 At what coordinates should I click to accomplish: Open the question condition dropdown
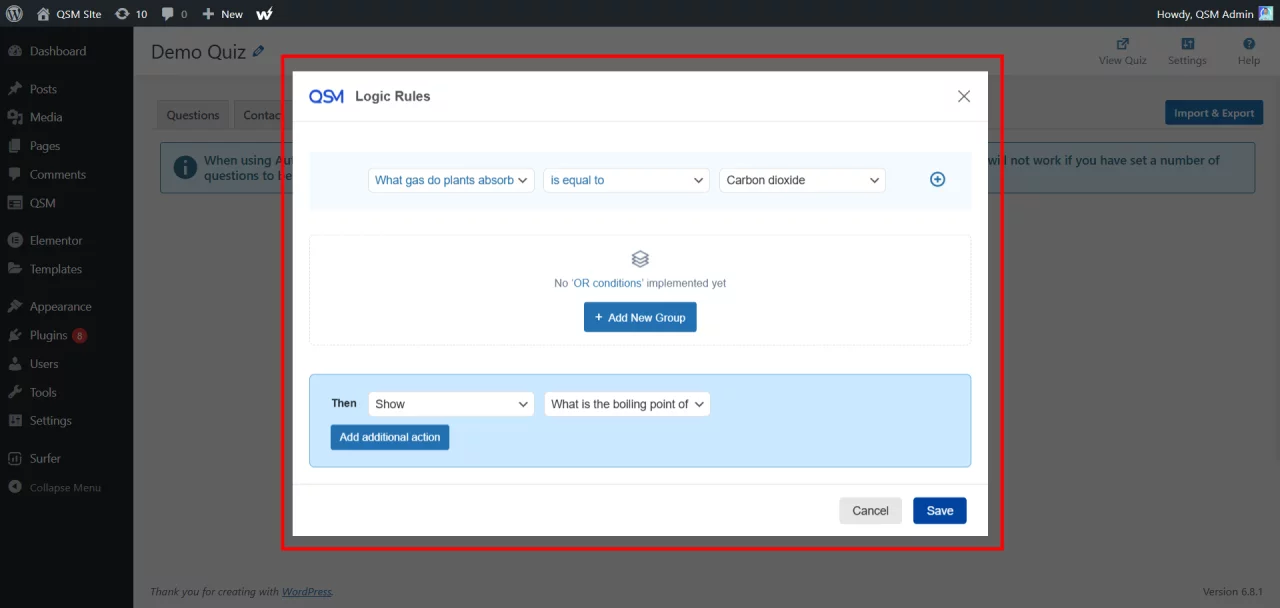(452, 180)
